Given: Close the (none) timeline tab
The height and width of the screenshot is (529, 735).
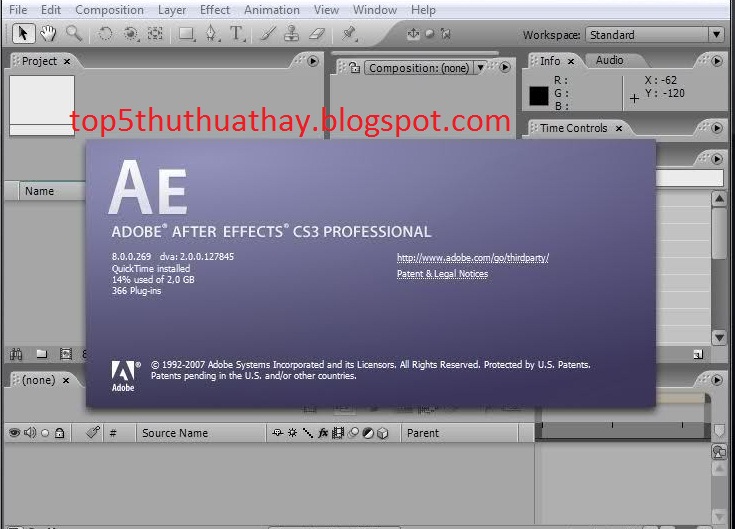Looking at the screenshot, I should 66,380.
